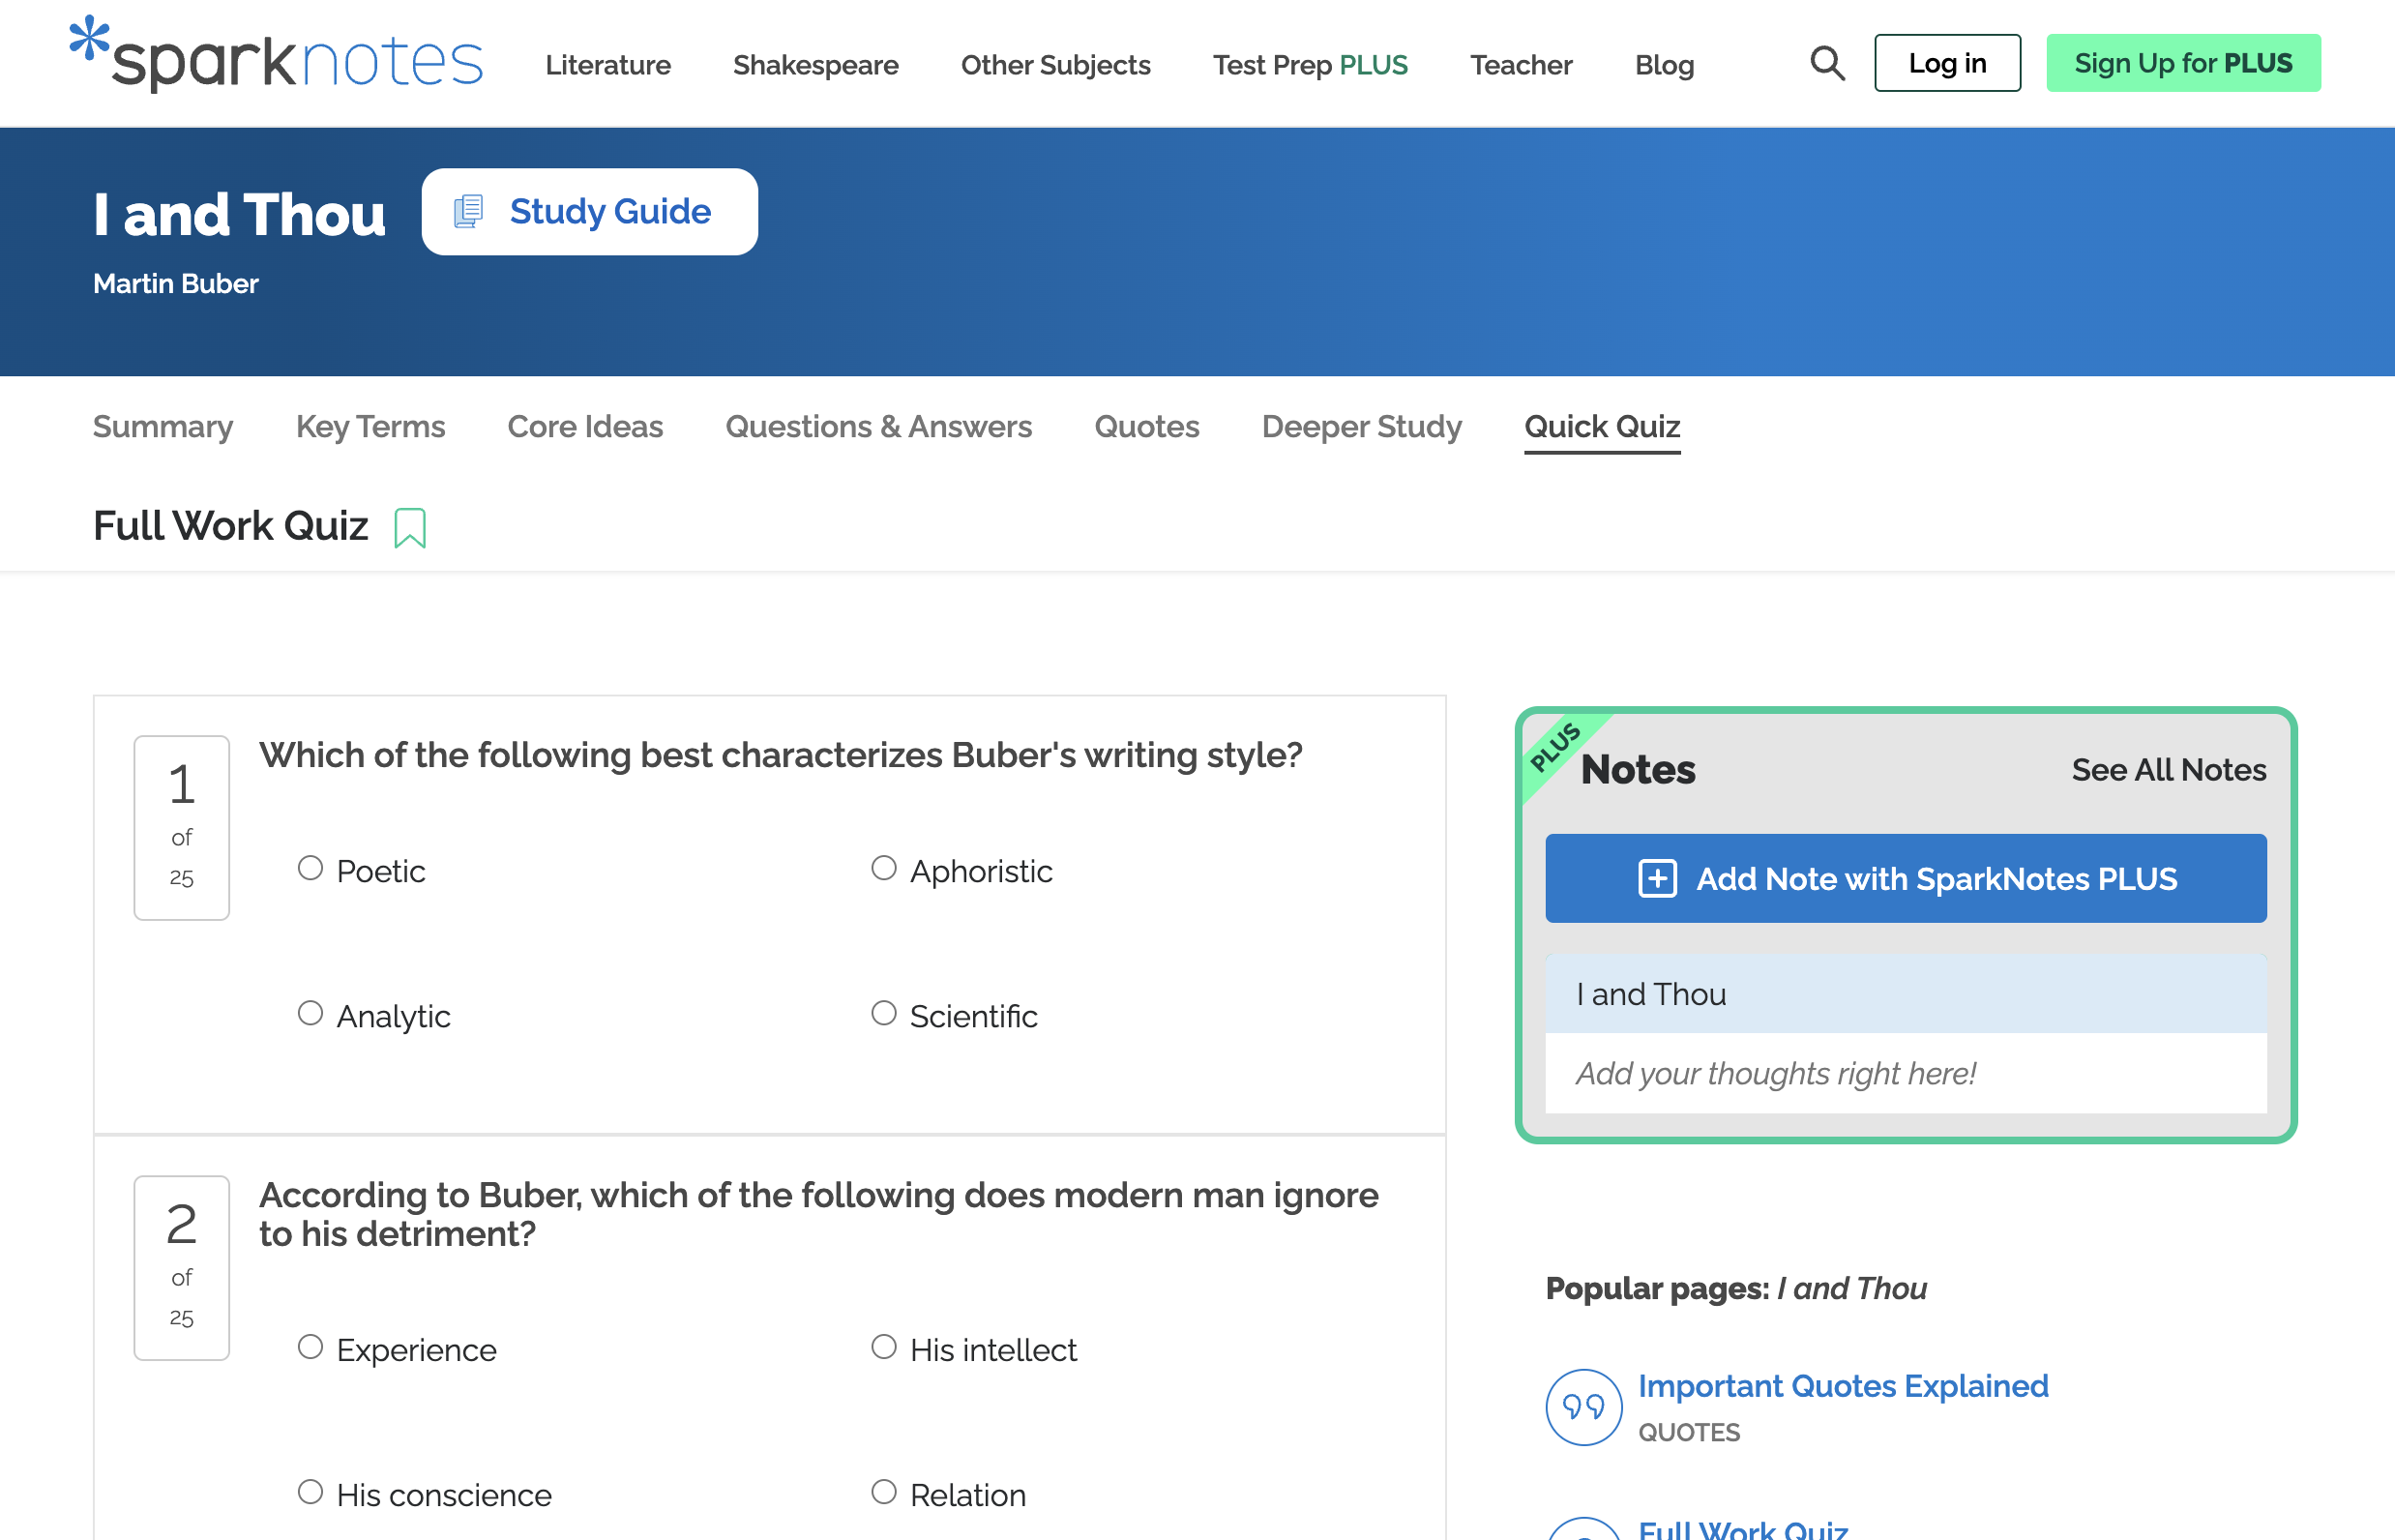Click the Add your thoughts field
Image resolution: width=2395 pixels, height=1540 pixels.
[x=1904, y=1073]
